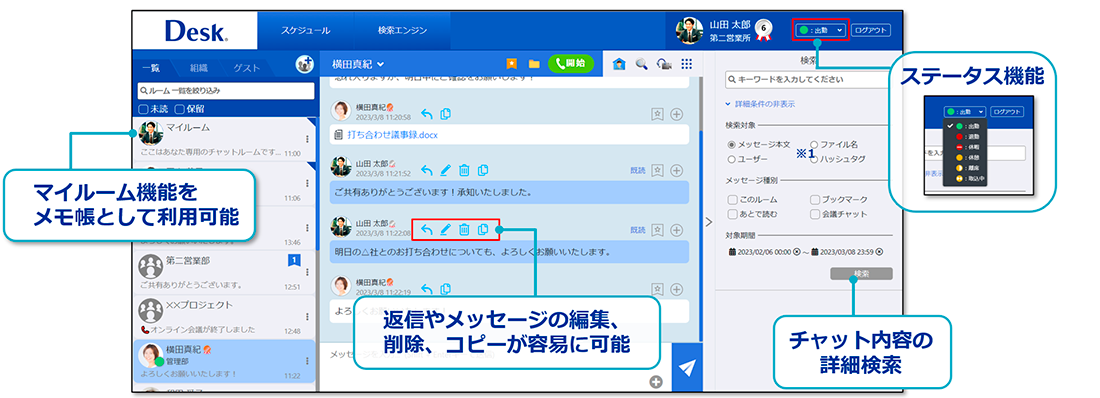Open the 第二営業部 chat room
1100x398 pixels.
click(x=225, y=272)
